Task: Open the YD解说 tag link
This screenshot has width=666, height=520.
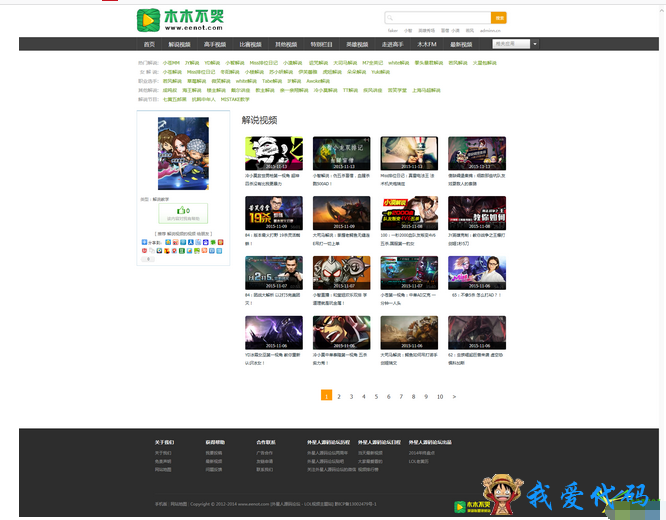Action: (212, 63)
